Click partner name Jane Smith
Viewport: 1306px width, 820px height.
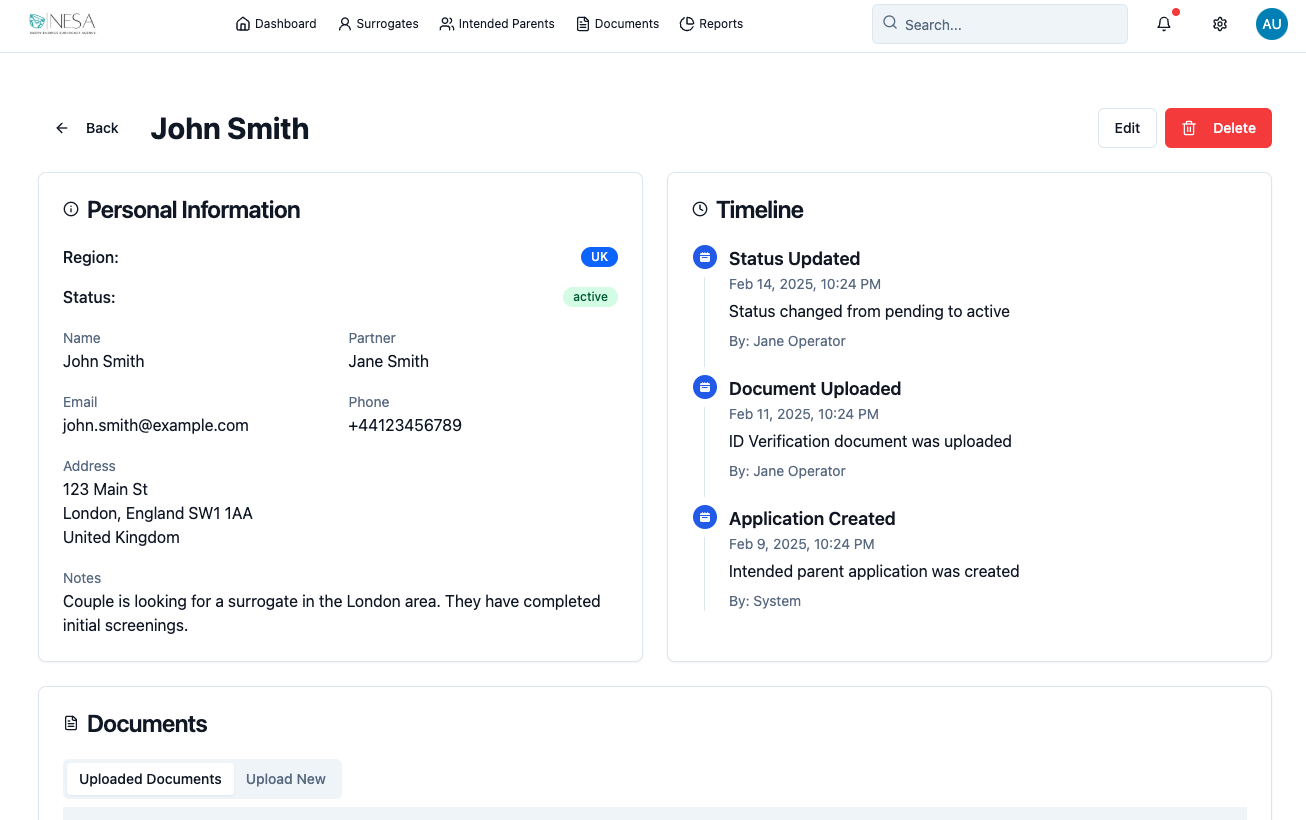(388, 361)
